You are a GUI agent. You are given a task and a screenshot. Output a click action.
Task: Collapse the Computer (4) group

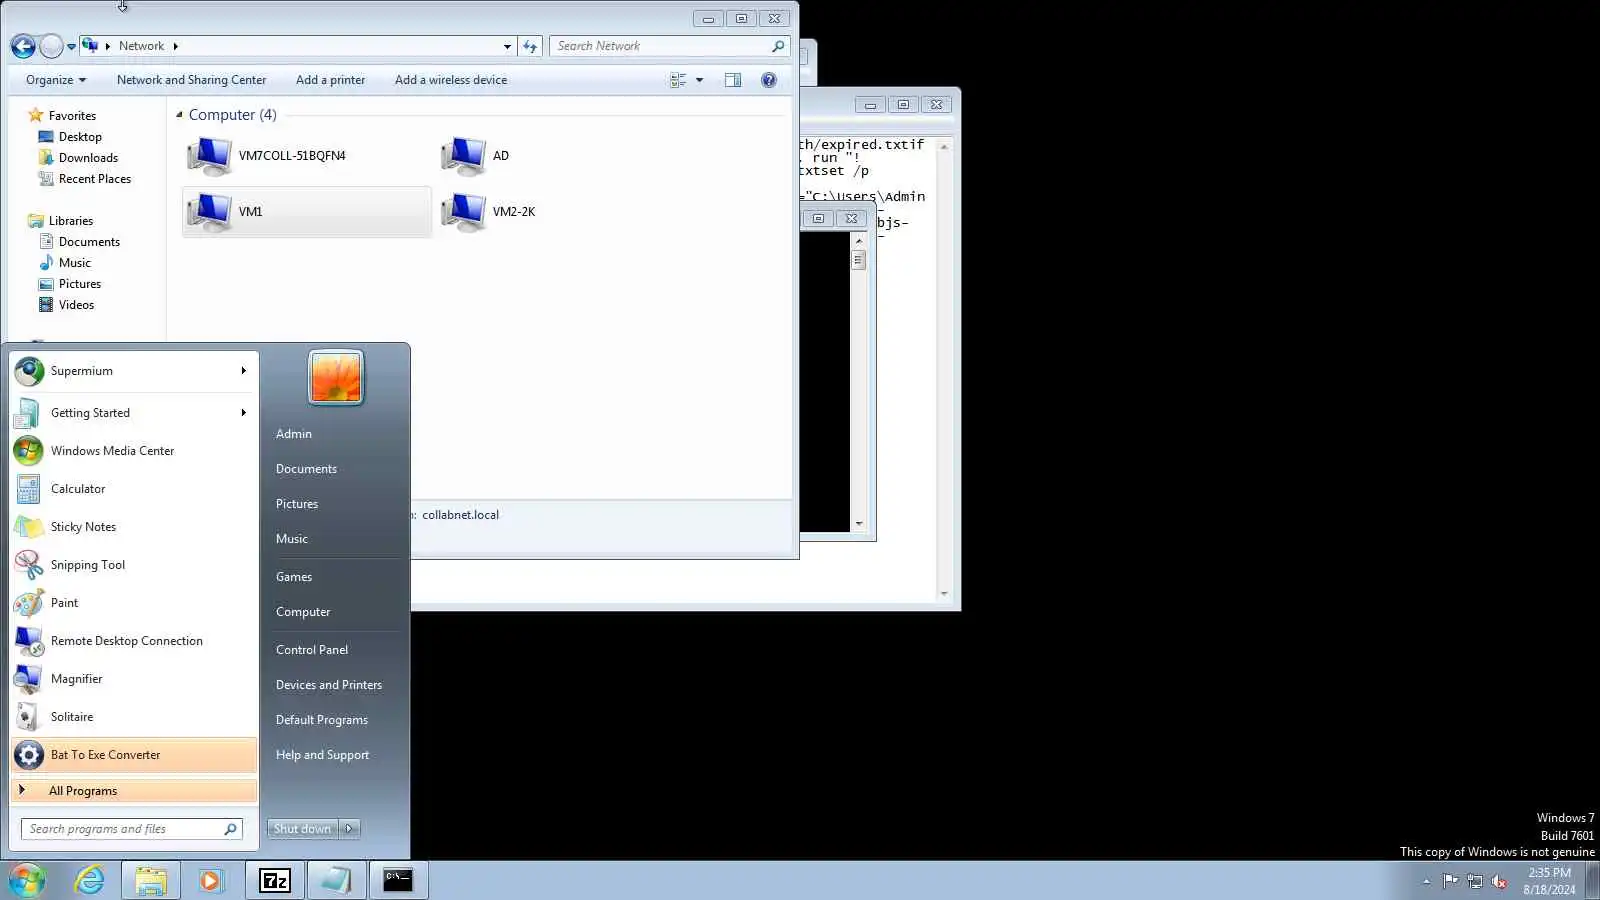[179, 115]
